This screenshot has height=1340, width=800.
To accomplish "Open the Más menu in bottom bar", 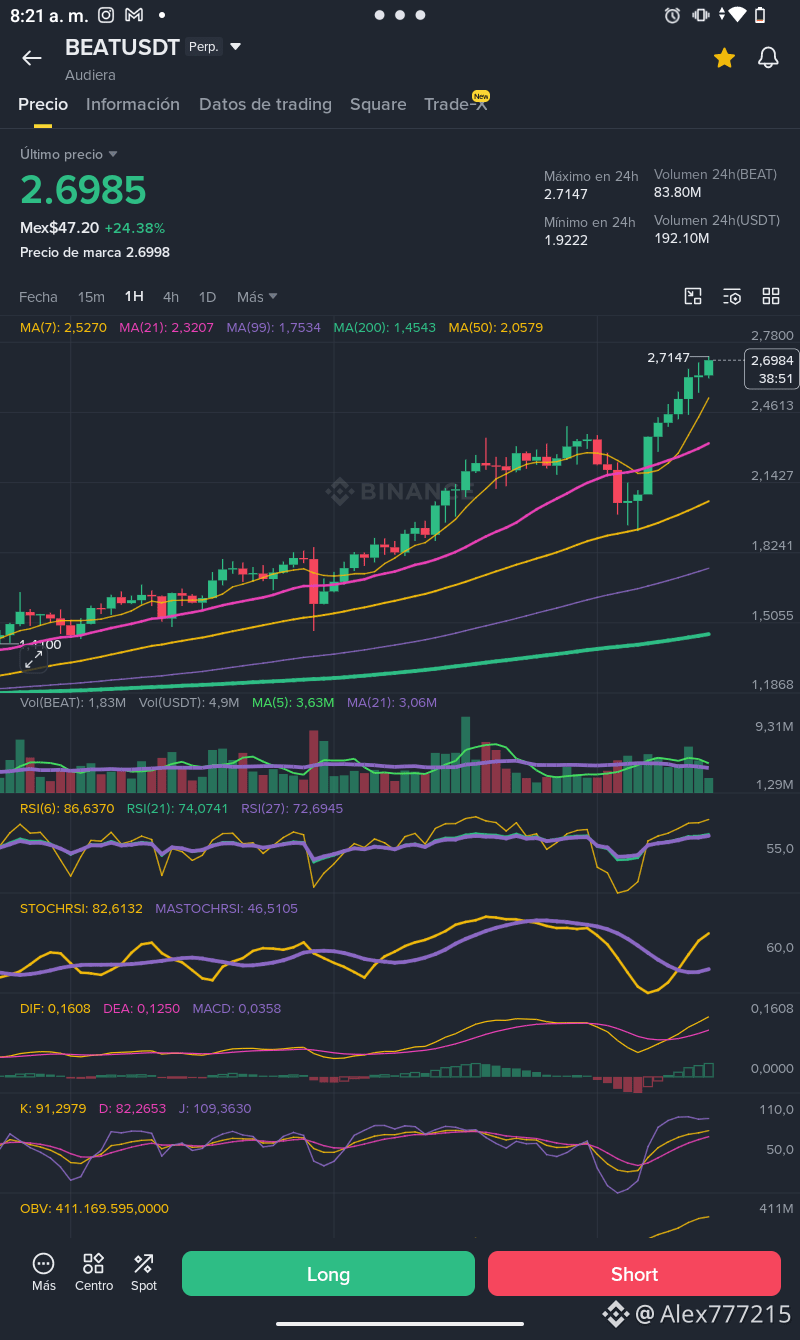I will (x=43, y=1272).
